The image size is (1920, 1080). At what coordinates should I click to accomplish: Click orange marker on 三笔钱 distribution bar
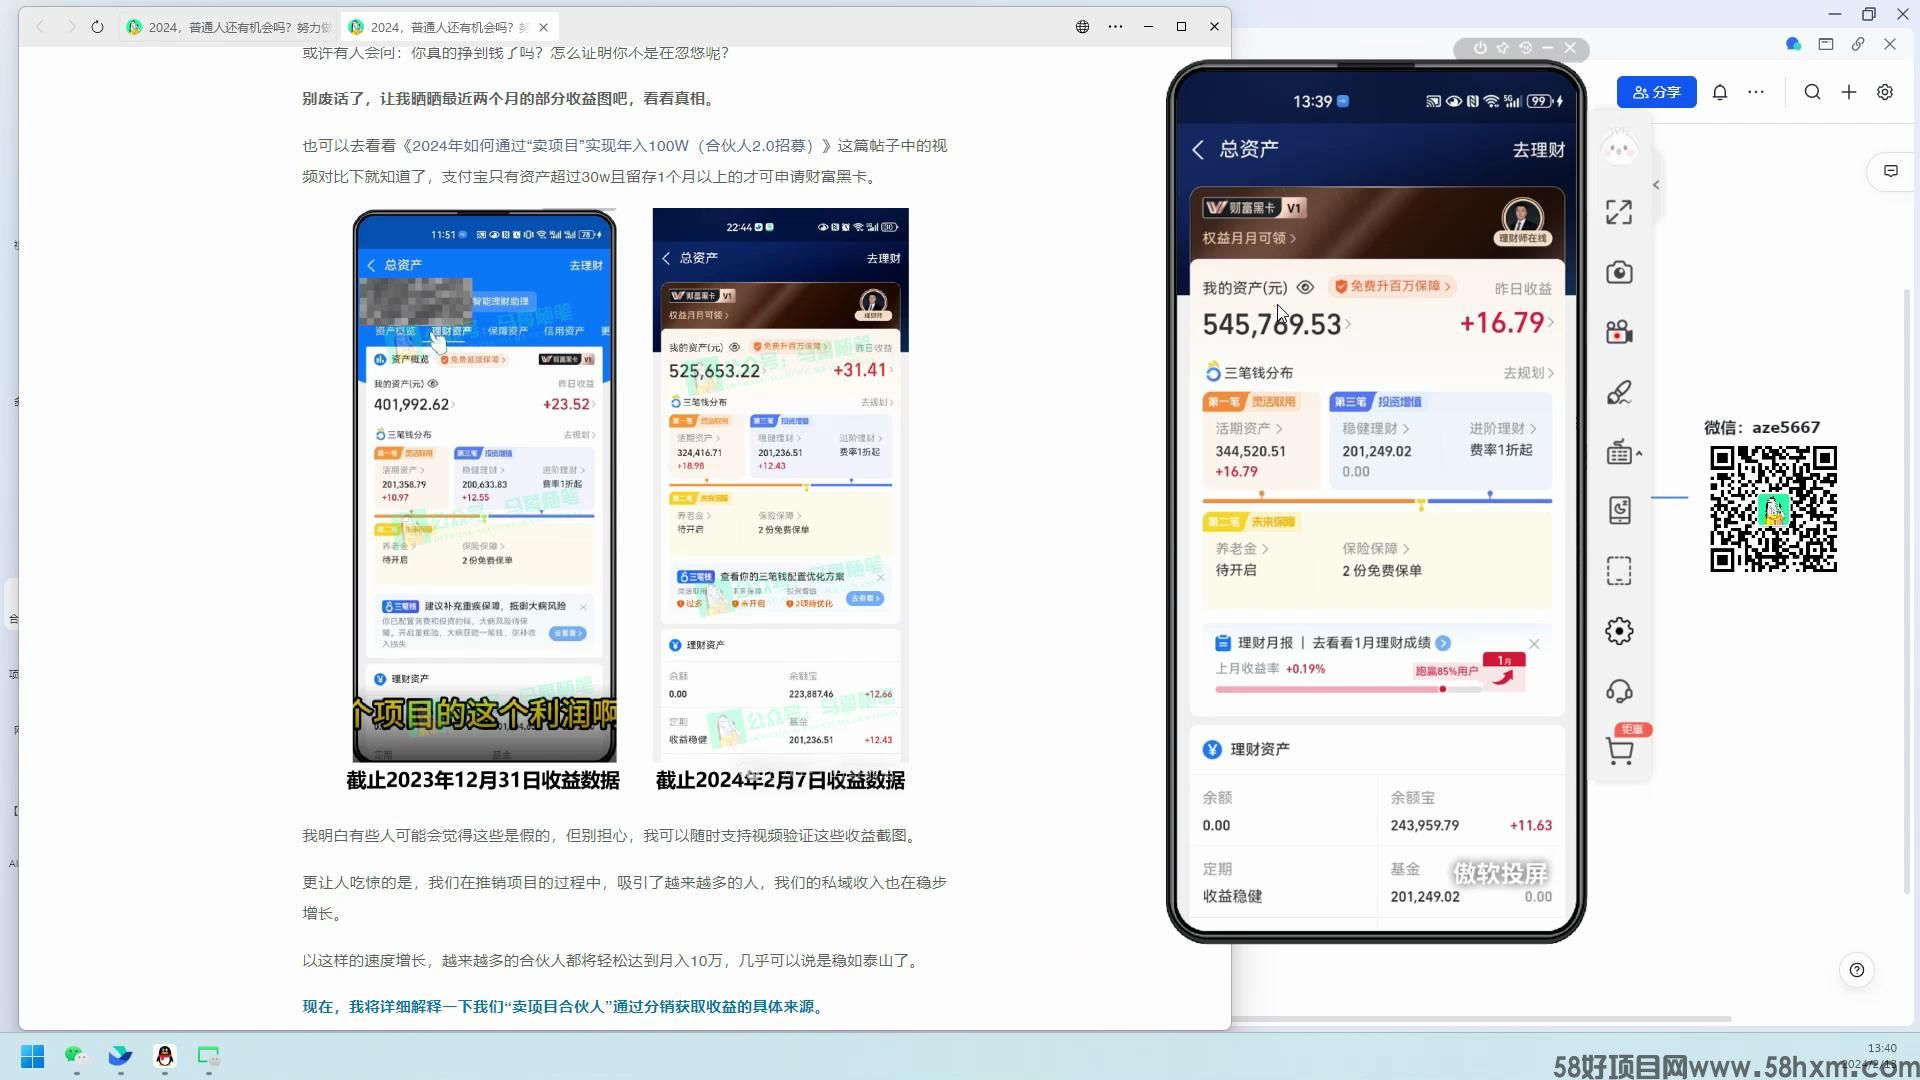[x=1261, y=495]
